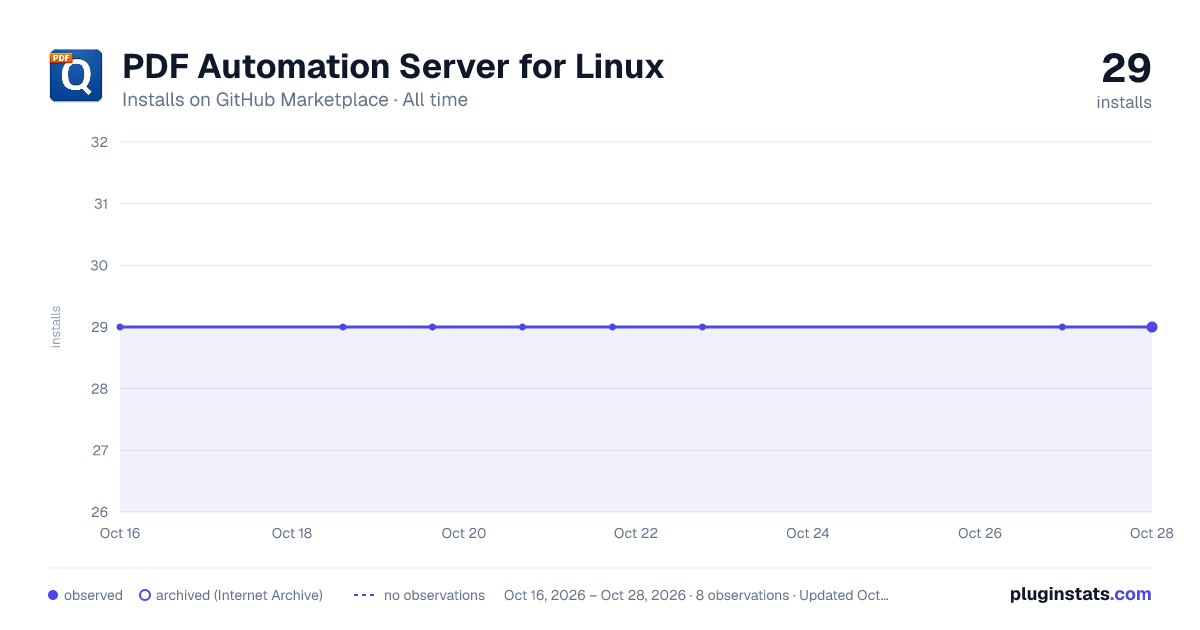Click the y-axis label 28
Image resolution: width=1200 pixels, height=630 pixels.
point(100,389)
